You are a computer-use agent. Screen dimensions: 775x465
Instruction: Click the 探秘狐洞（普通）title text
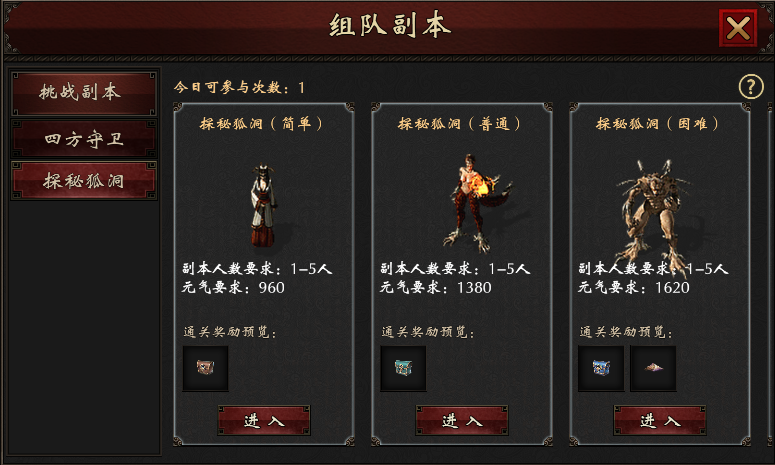[x=460, y=124]
